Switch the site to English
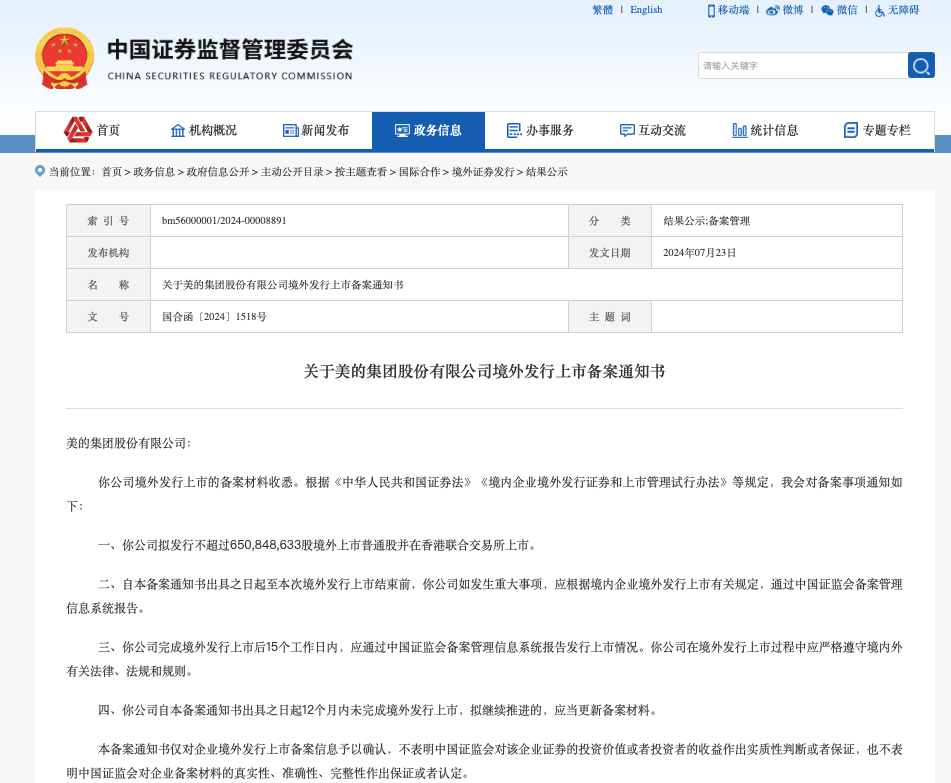The width and height of the screenshot is (951, 783). (646, 10)
